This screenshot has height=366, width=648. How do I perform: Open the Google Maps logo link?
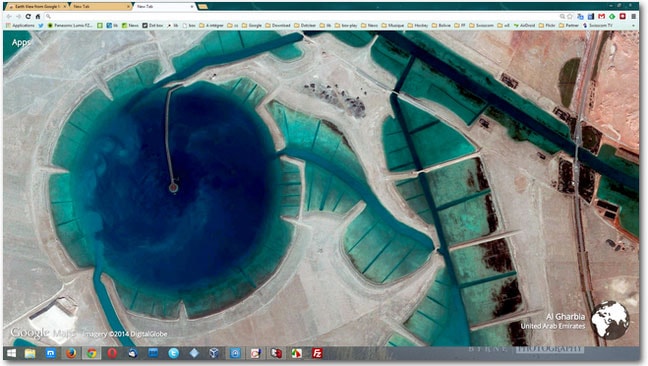point(42,333)
